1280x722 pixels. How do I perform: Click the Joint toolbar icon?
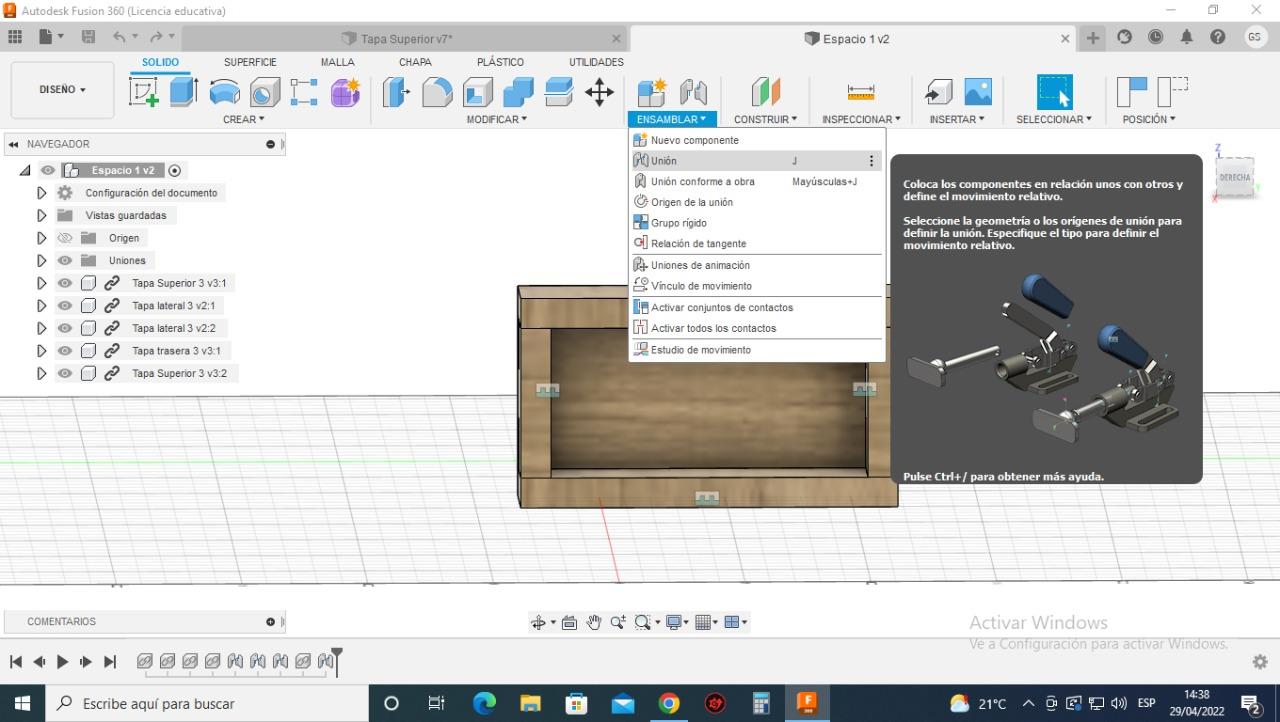pos(693,92)
